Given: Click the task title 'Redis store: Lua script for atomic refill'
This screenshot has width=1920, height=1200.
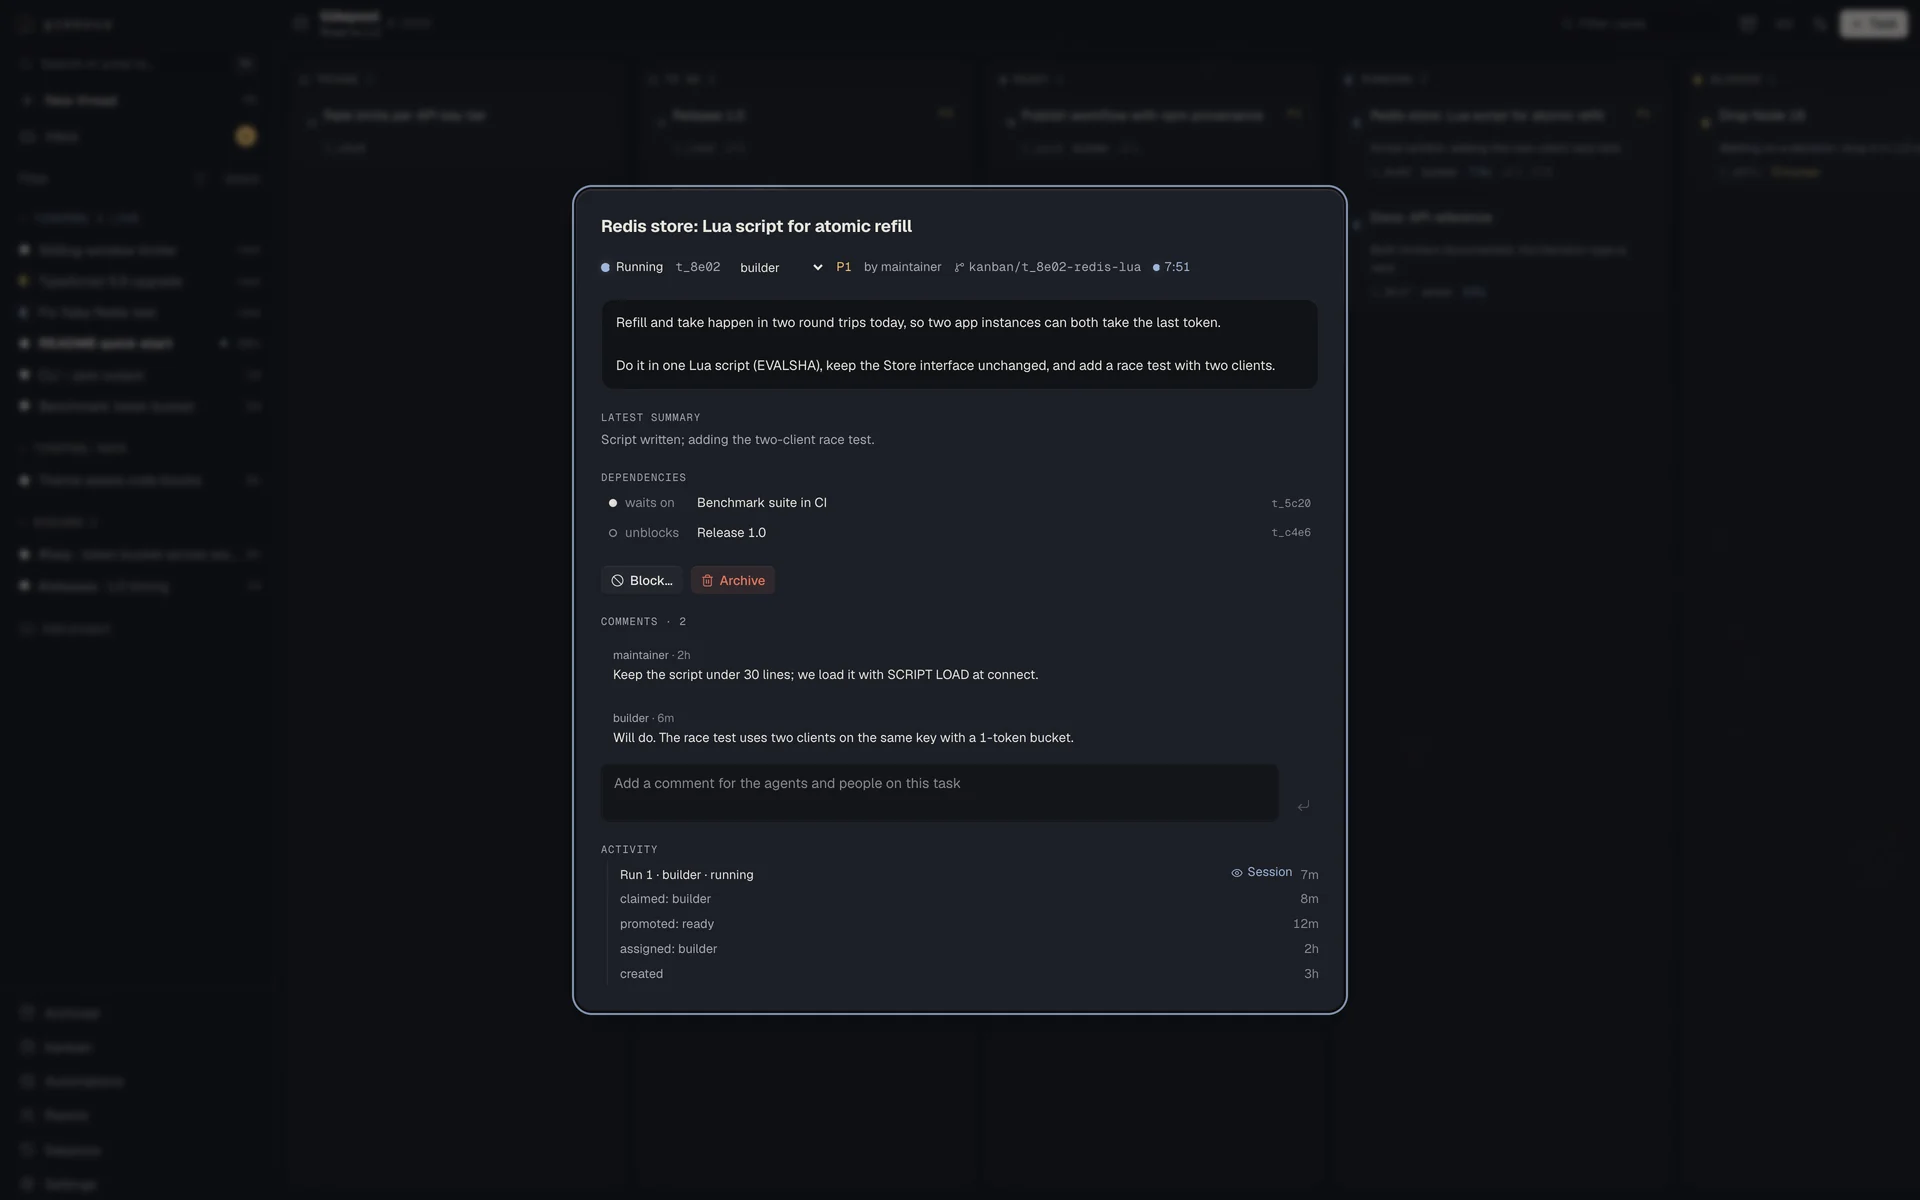Looking at the screenshot, I should (x=756, y=226).
